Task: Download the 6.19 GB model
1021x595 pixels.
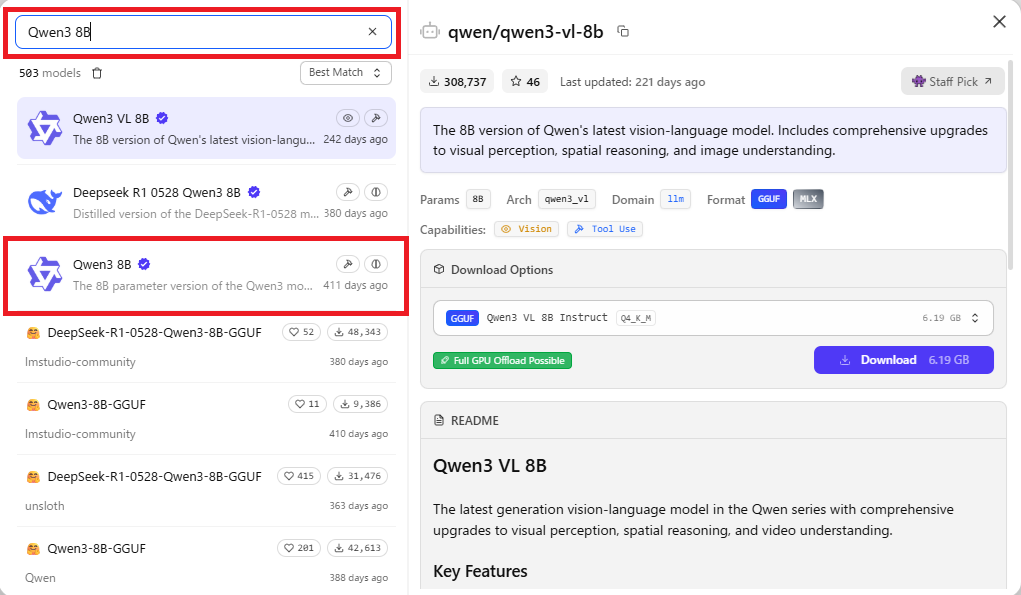Action: click(904, 360)
